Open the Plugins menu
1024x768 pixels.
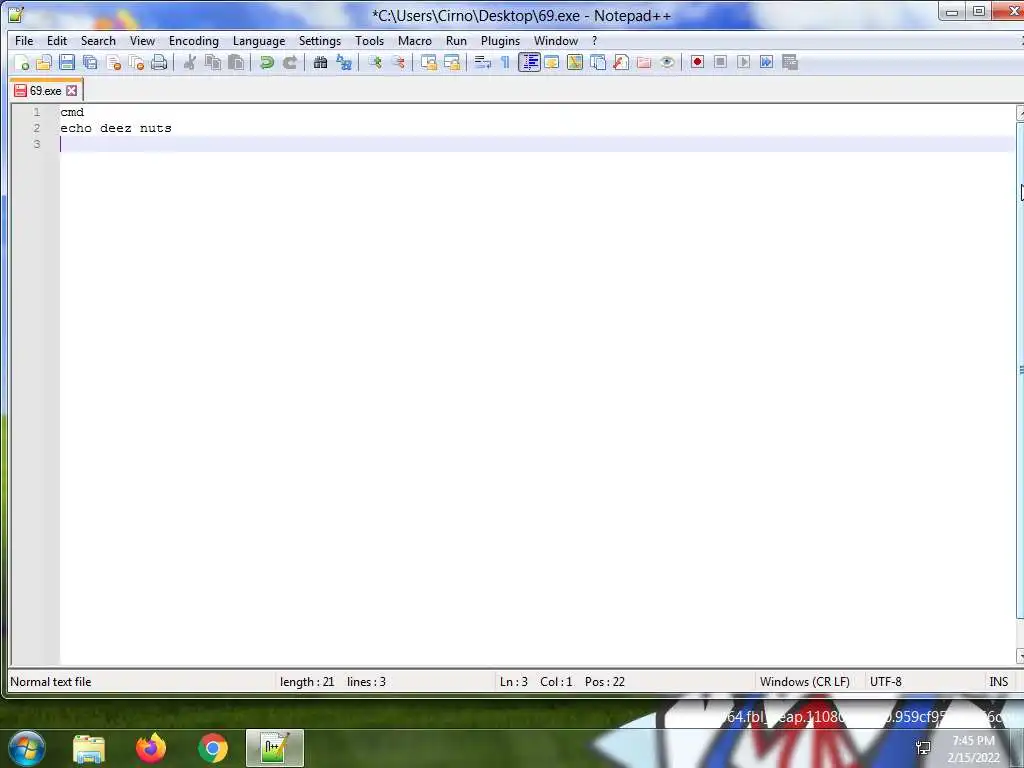coord(501,40)
